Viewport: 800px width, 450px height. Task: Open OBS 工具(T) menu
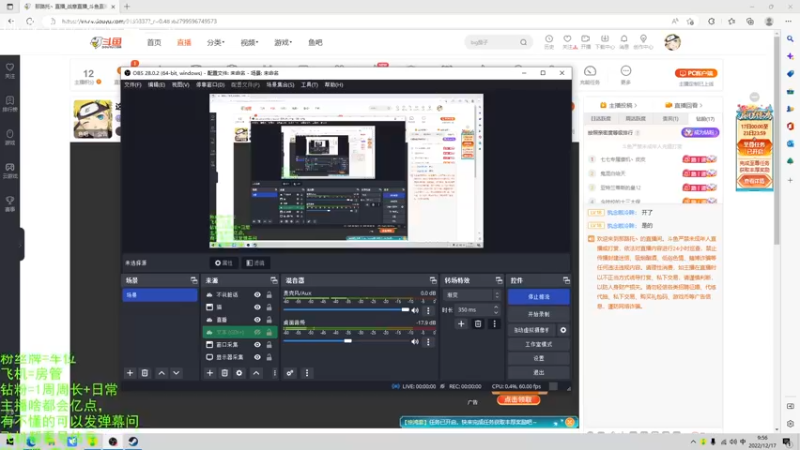pyautogui.click(x=309, y=85)
